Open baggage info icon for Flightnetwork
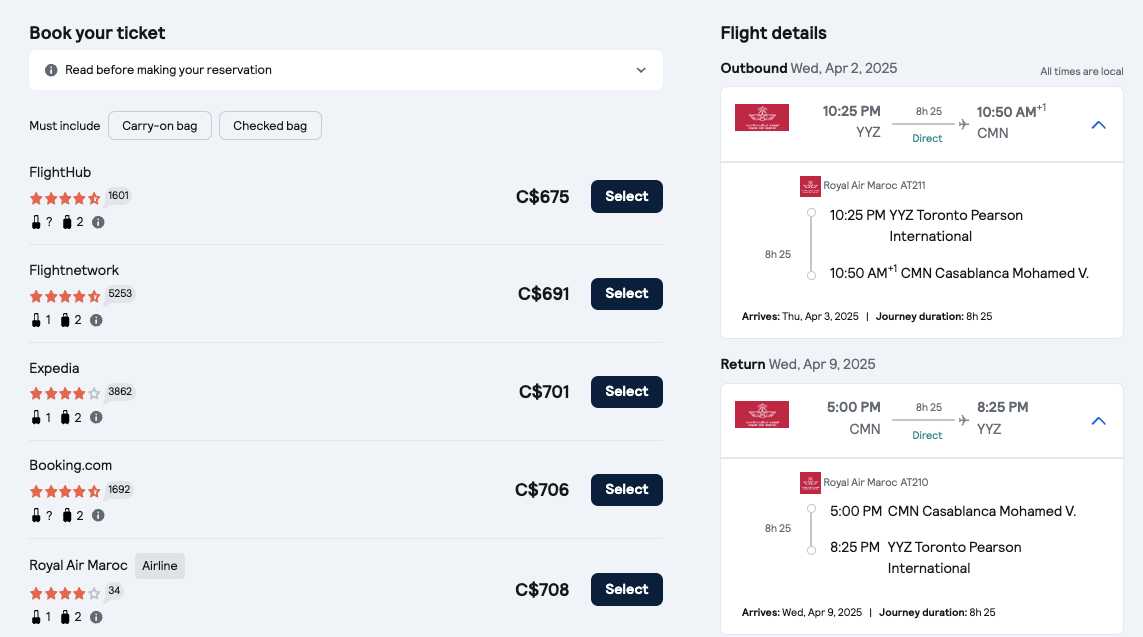 pyautogui.click(x=96, y=320)
